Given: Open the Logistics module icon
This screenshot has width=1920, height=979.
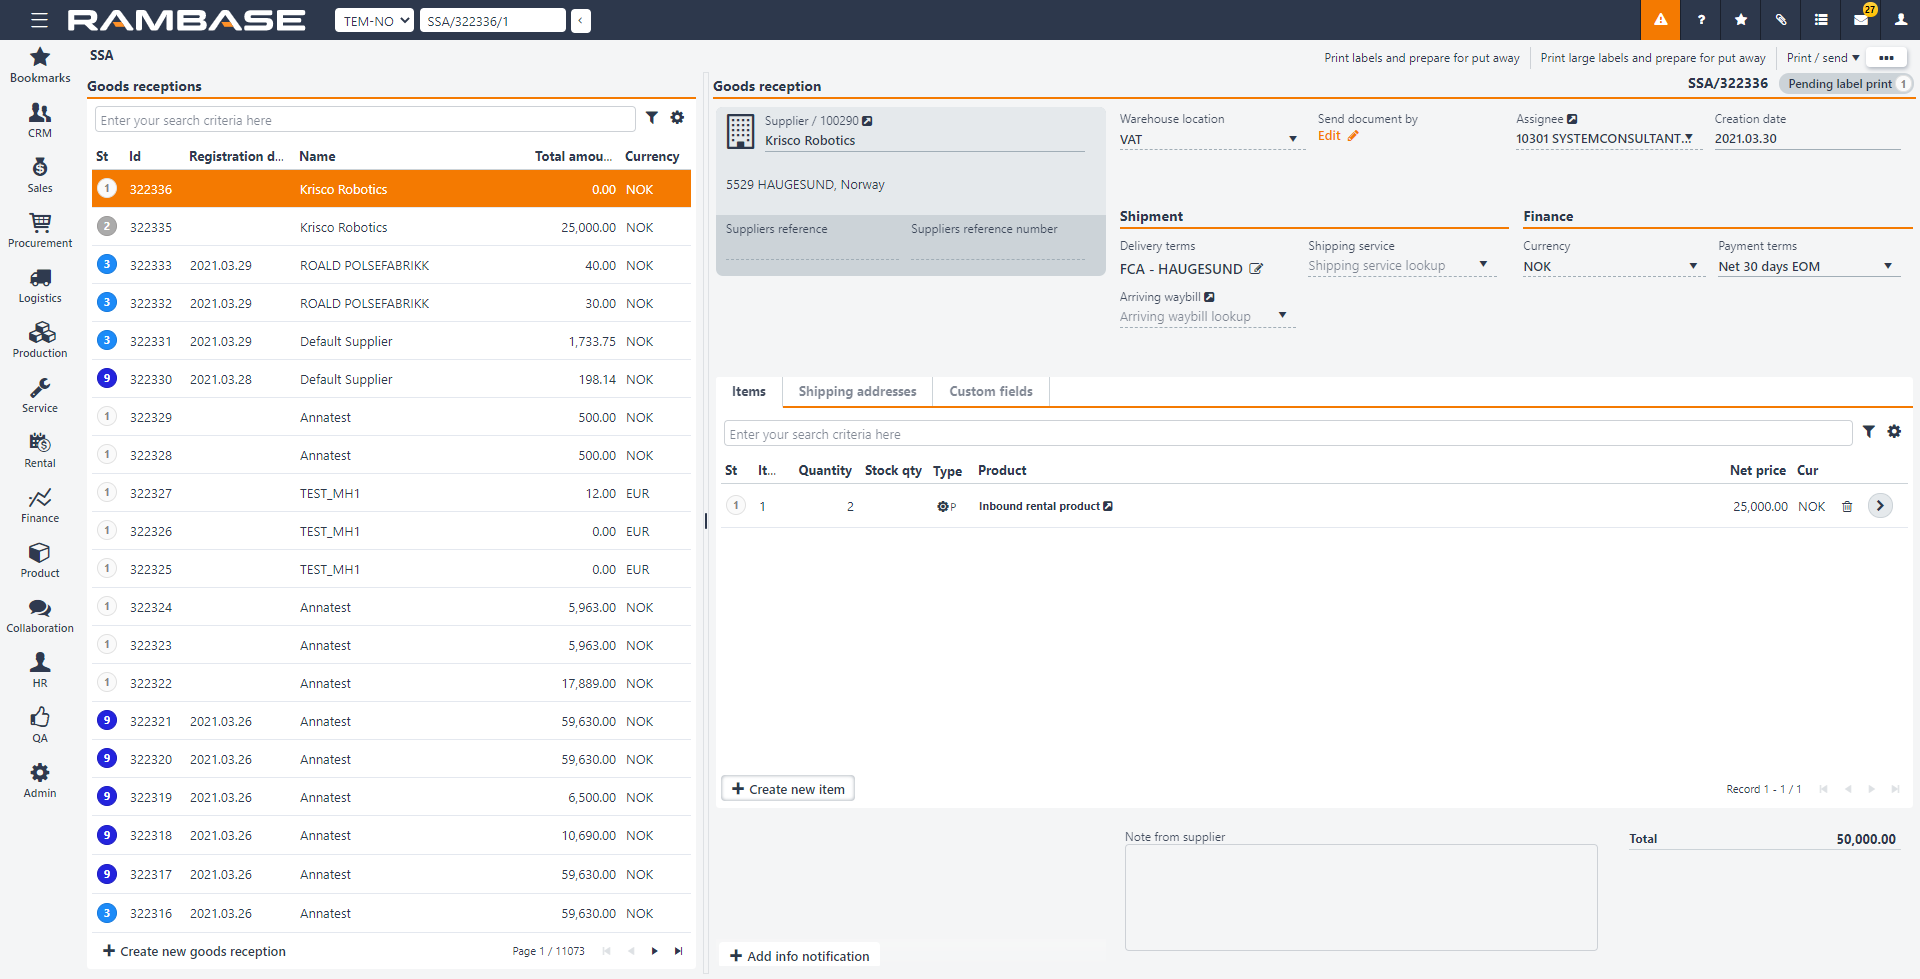Looking at the screenshot, I should 40,285.
